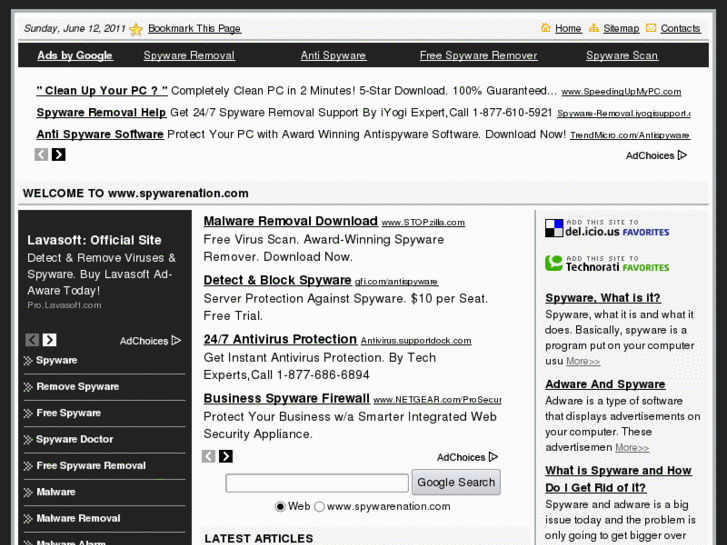Expand 'Spyware, What is it?' More link
Viewport: 727px width, 545px height.
coord(583,361)
